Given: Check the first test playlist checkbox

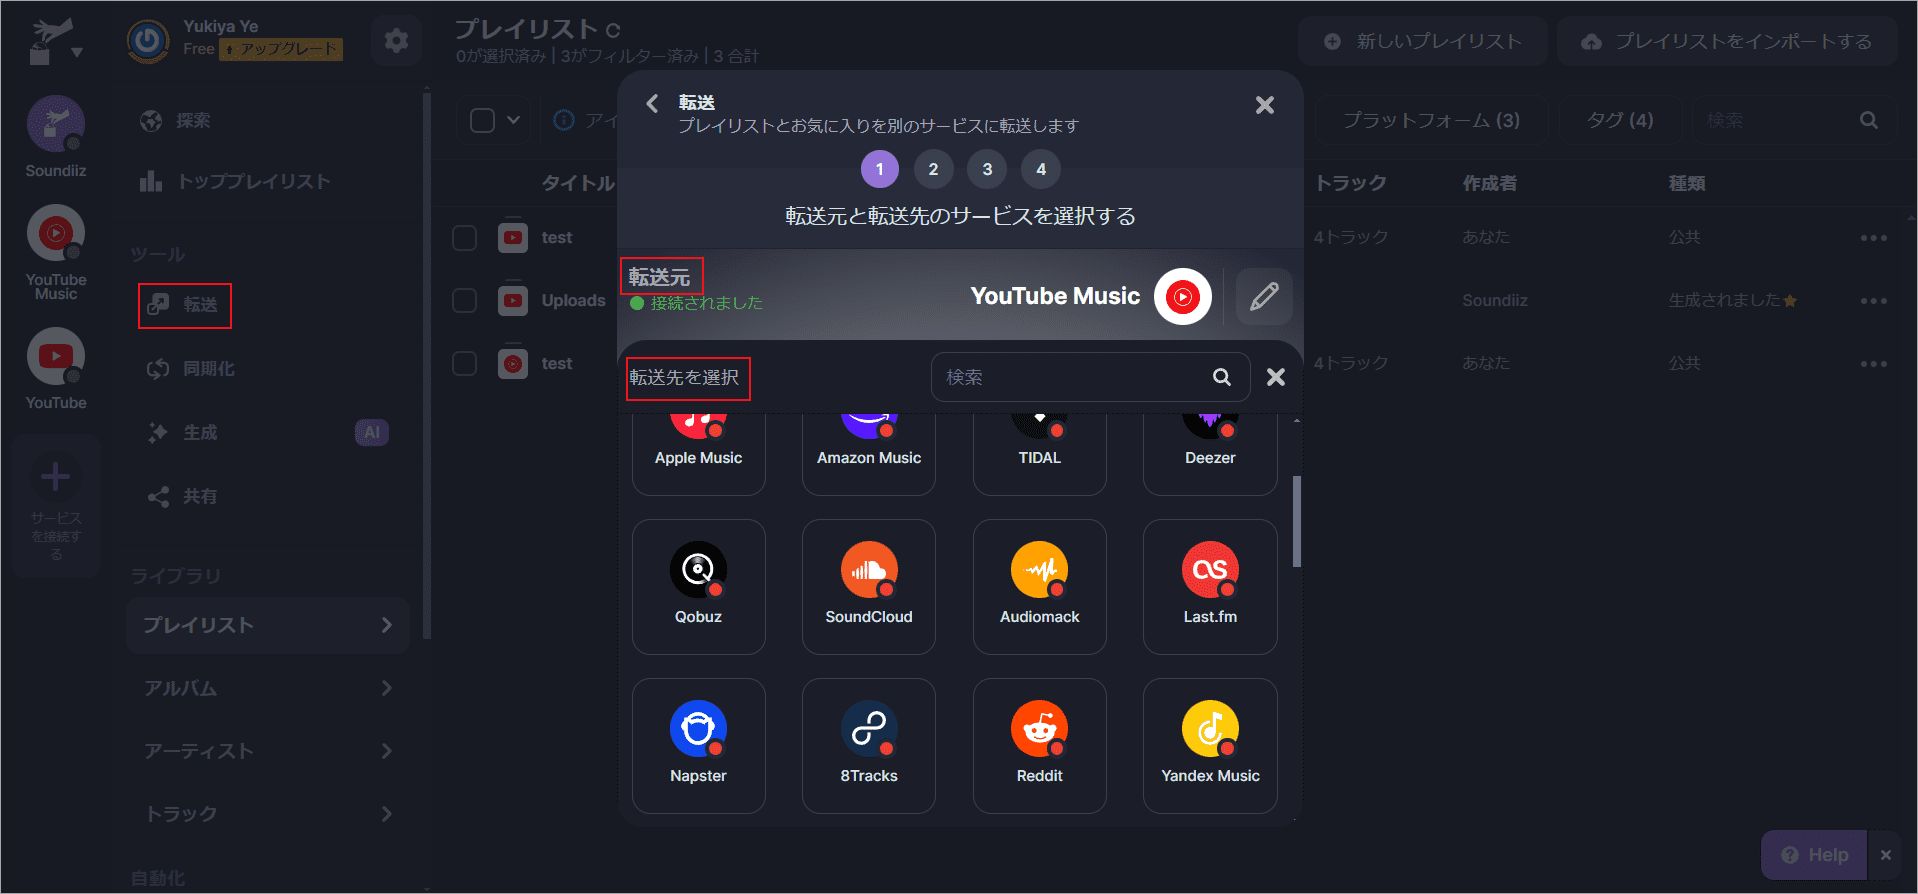Looking at the screenshot, I should tap(464, 238).
